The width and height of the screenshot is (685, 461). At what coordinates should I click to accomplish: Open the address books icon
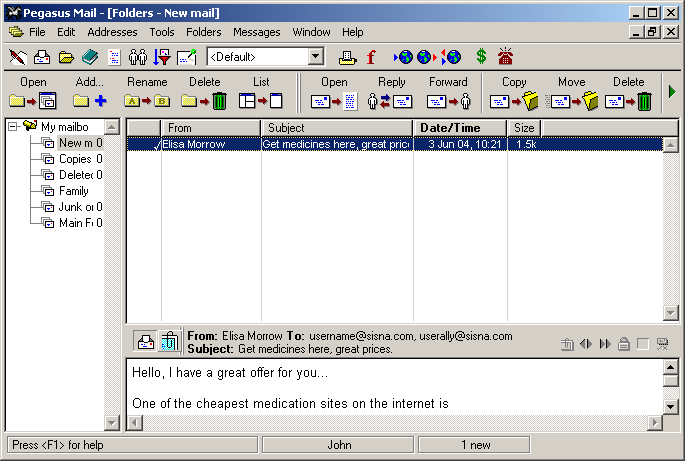[x=90, y=57]
